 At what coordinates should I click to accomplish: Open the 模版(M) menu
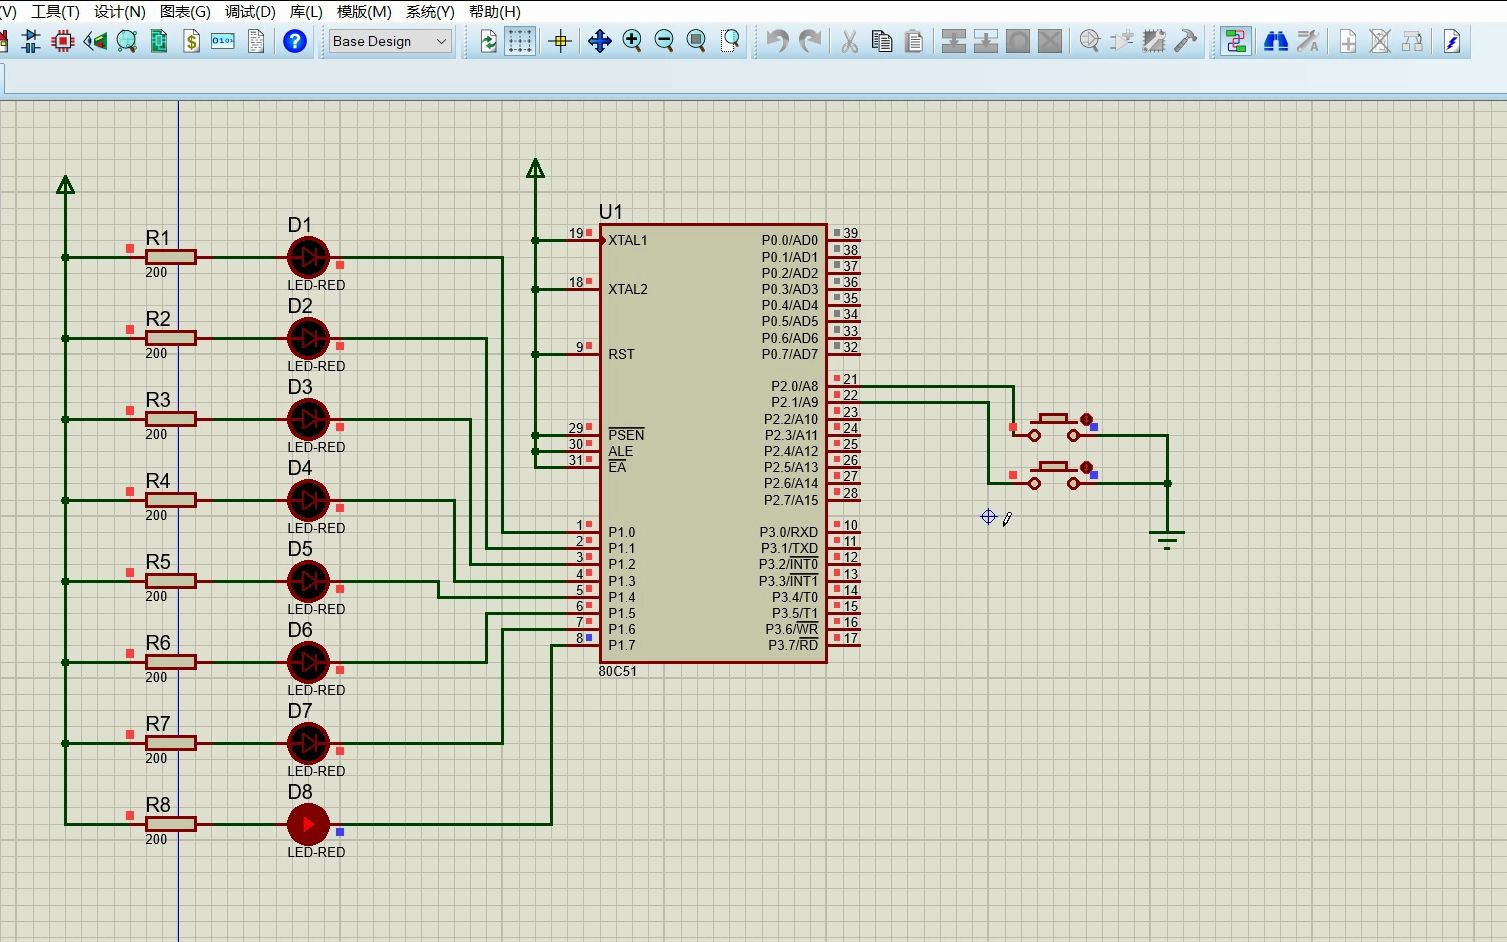coord(364,12)
